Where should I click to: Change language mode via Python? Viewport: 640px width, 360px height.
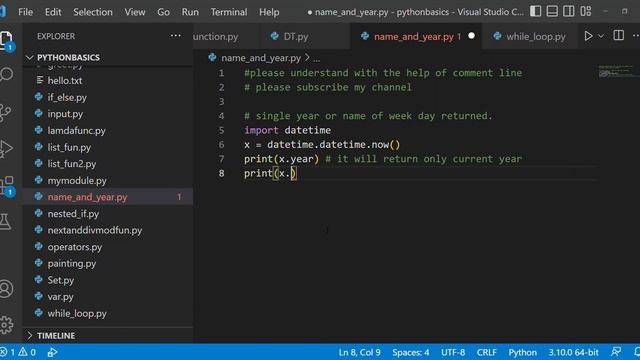coord(522,352)
